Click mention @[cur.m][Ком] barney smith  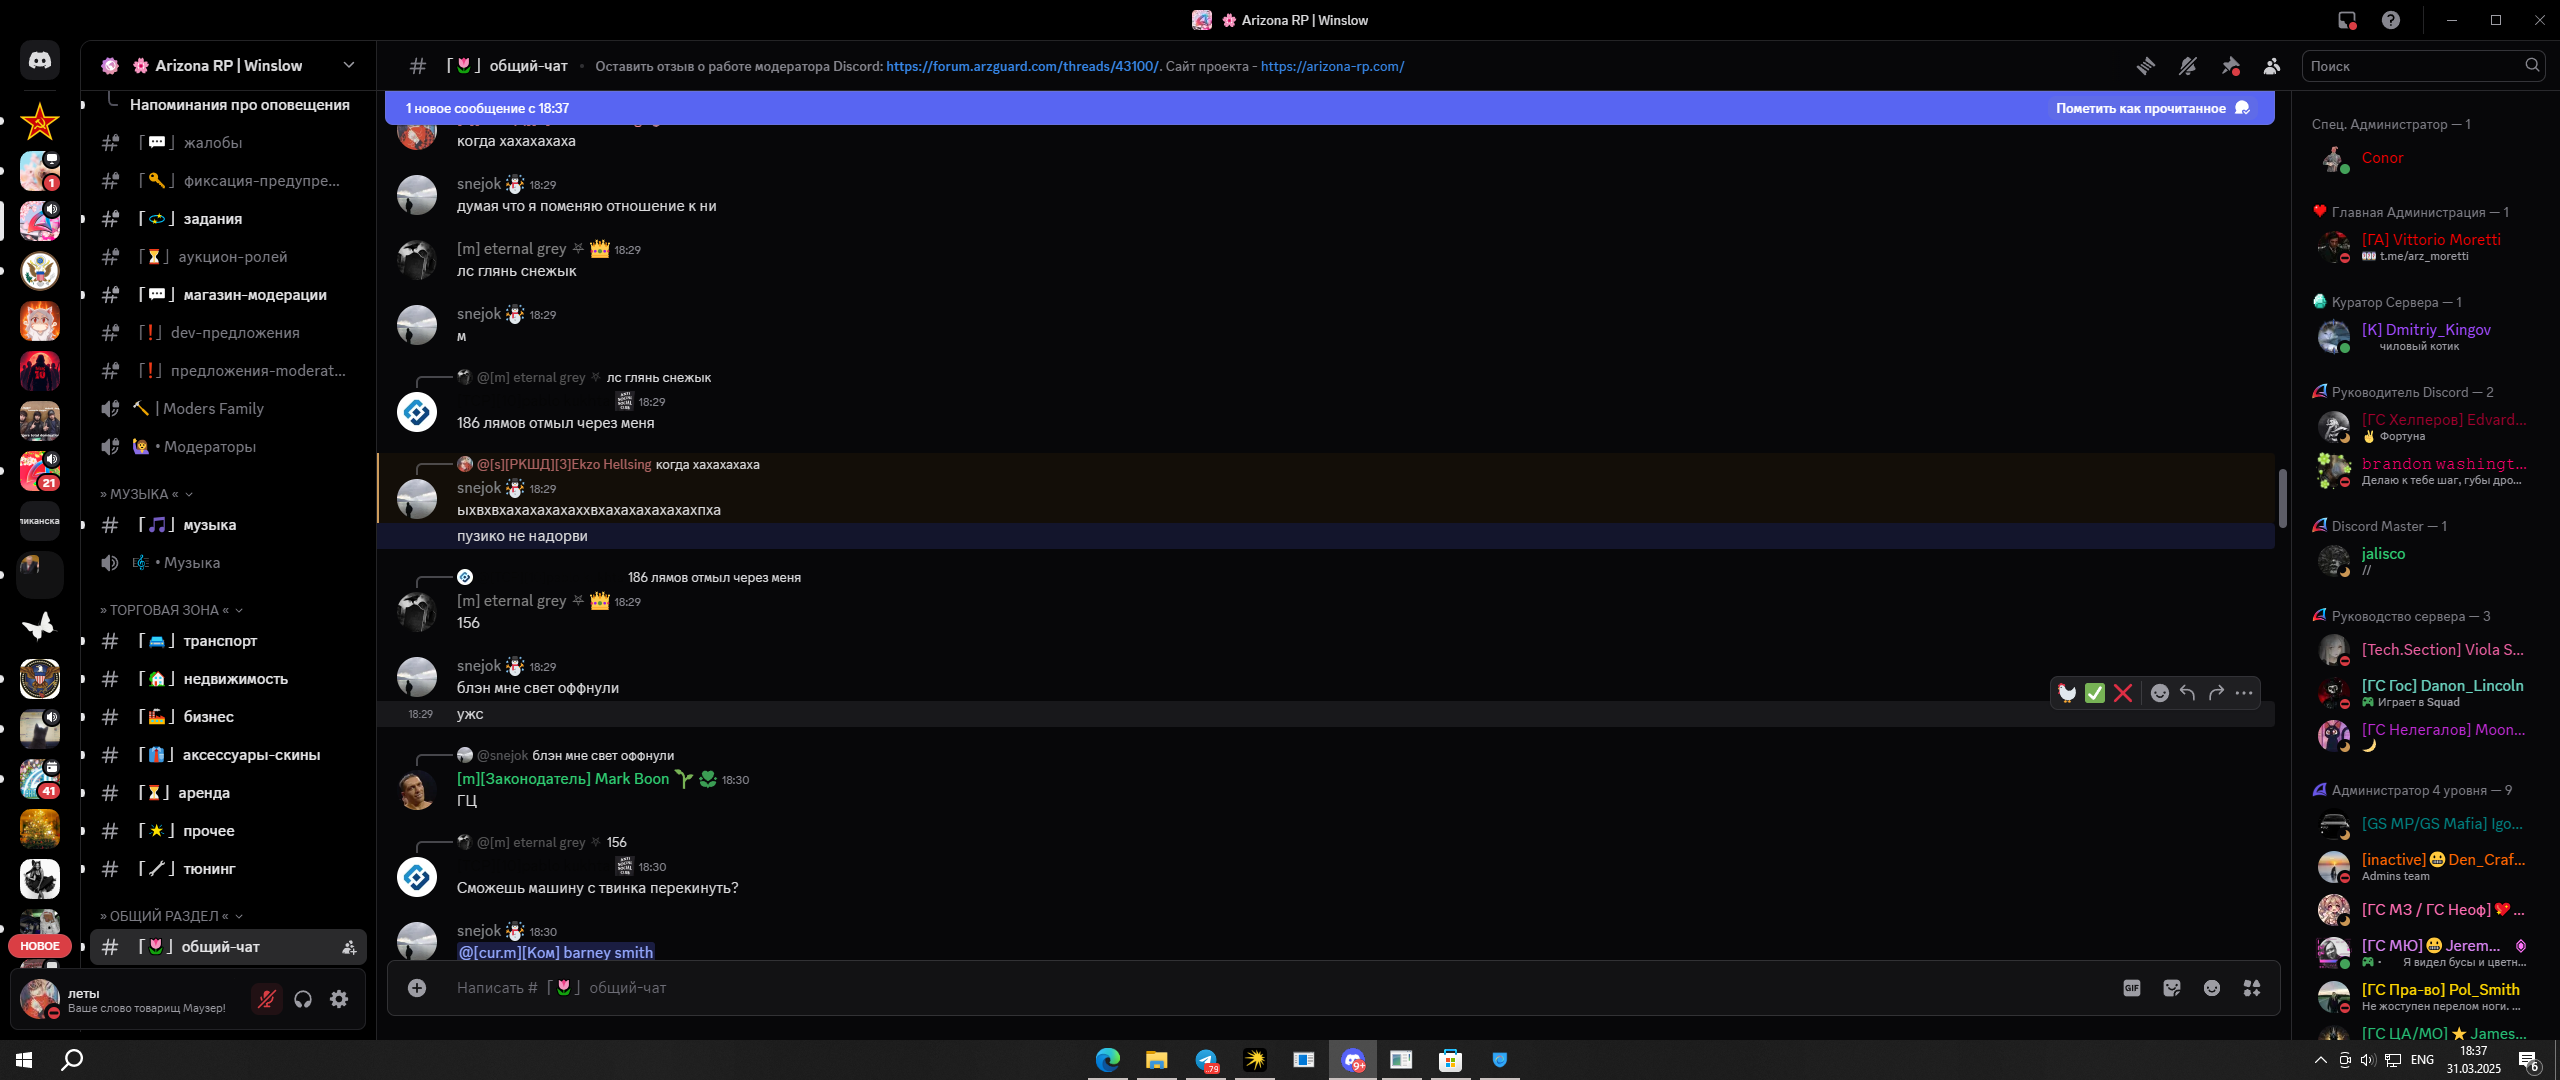pos(556,953)
